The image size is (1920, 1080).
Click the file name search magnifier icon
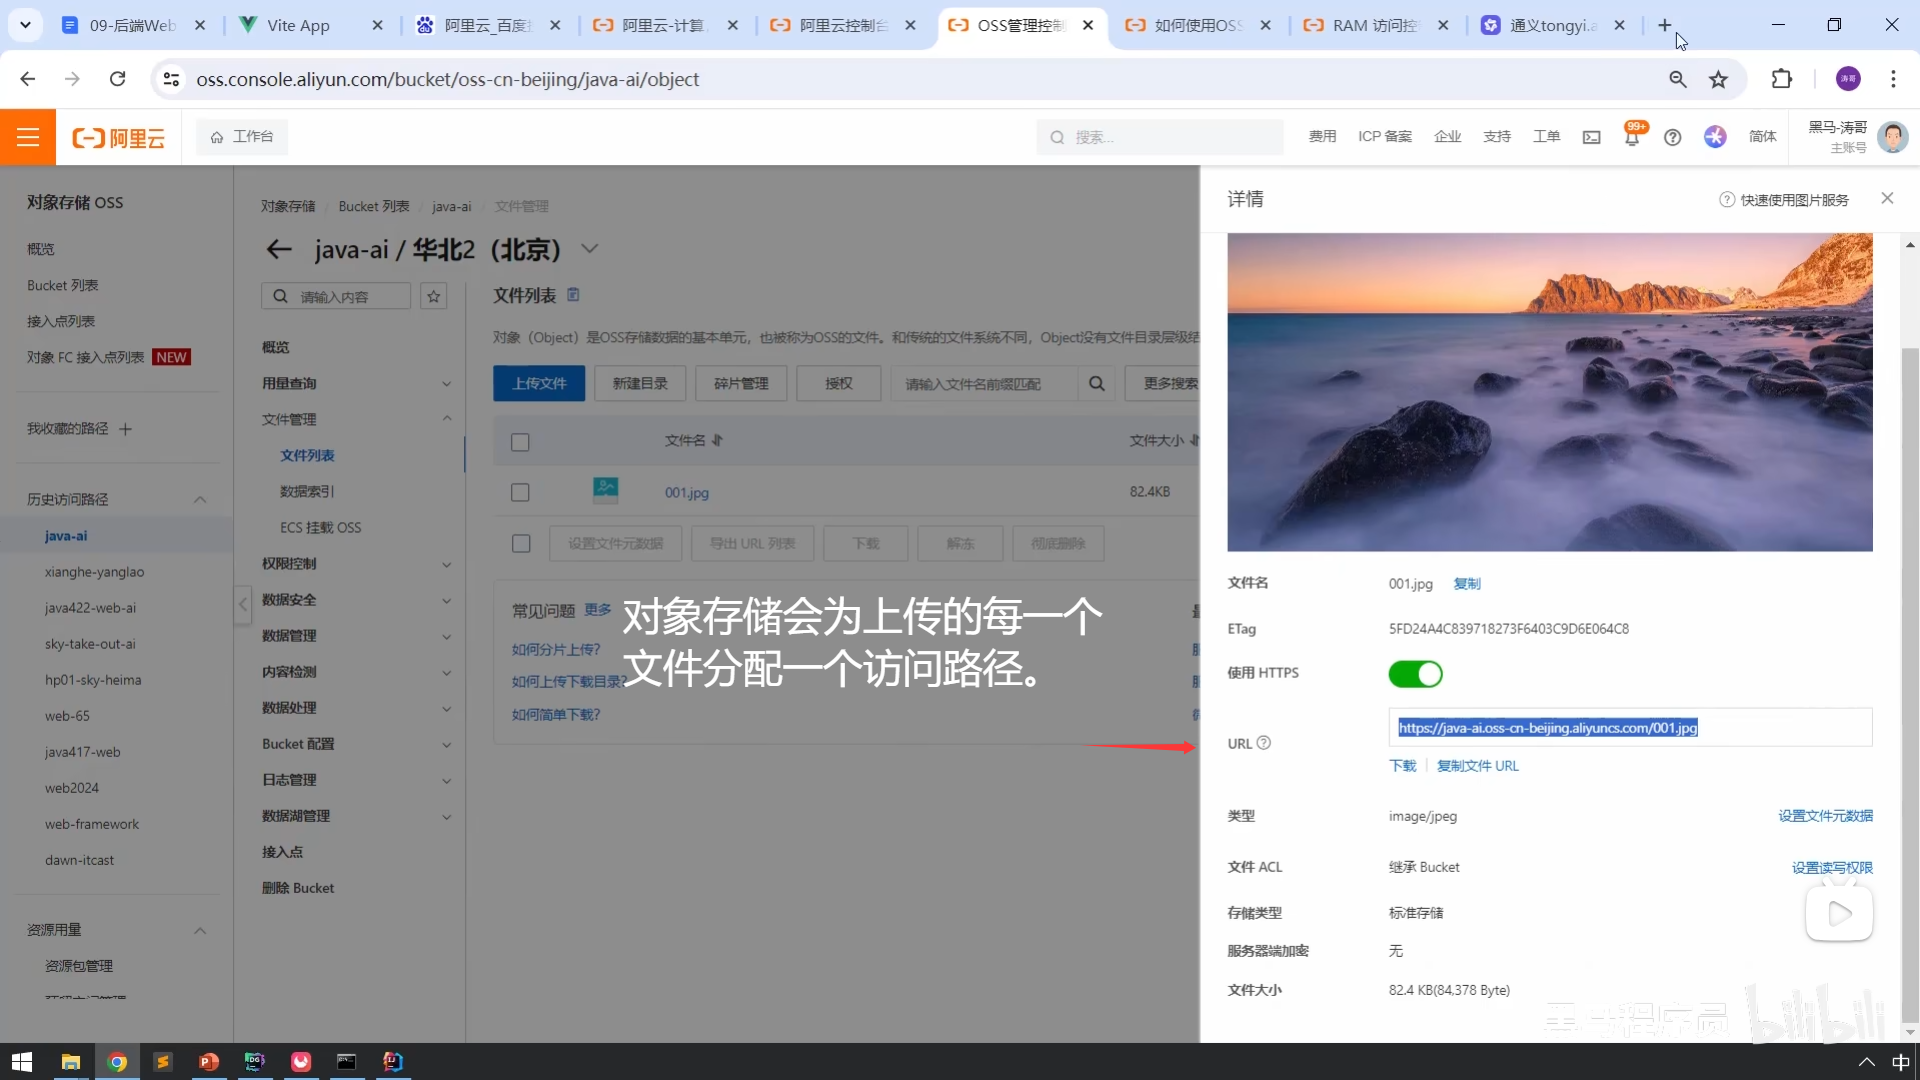1097,383
